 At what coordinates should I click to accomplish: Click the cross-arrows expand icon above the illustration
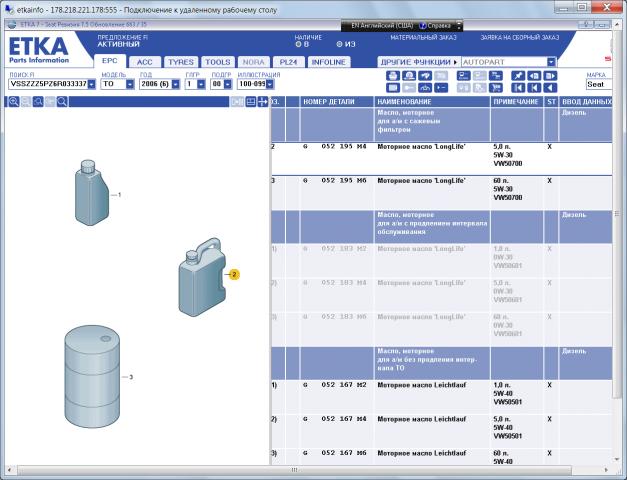(263, 102)
